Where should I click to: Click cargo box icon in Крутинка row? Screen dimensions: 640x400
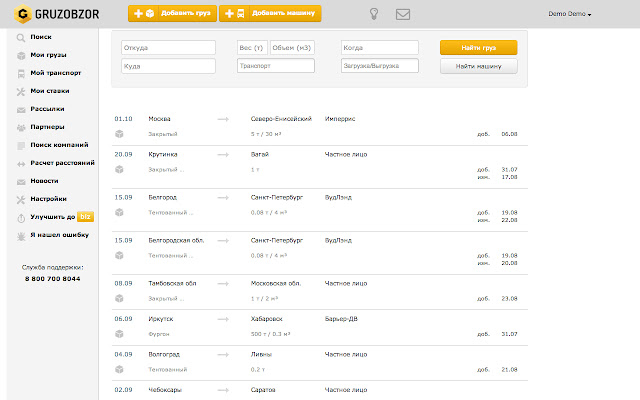point(119,169)
